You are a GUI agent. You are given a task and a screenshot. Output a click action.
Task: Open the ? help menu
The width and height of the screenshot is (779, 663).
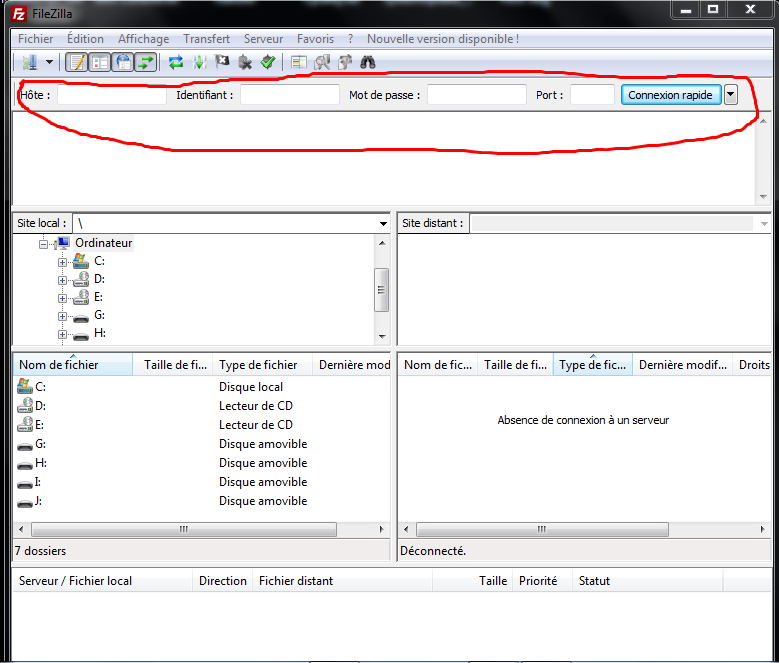[x=350, y=39]
